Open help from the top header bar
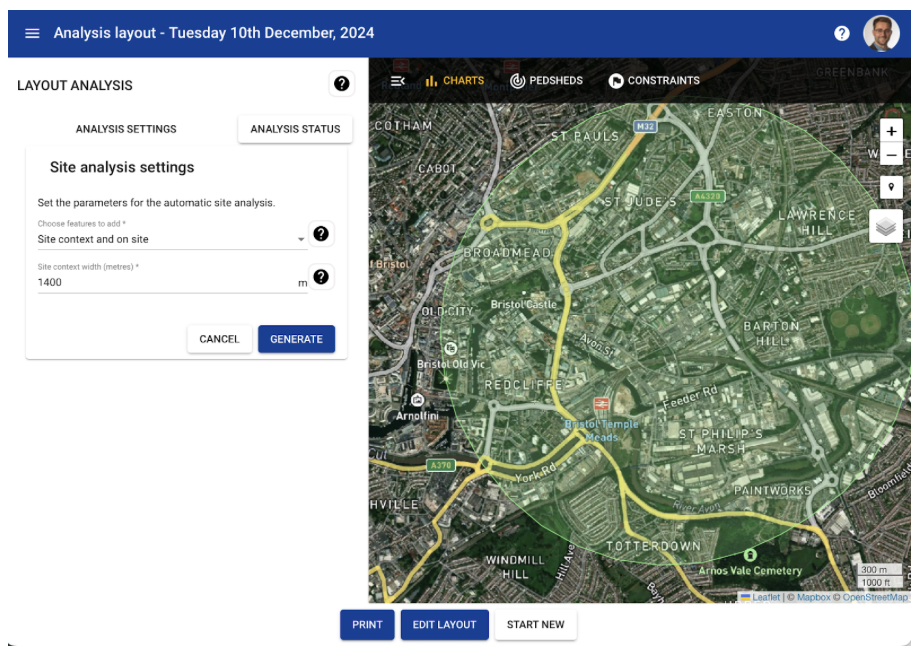916x654 pixels. tap(841, 33)
